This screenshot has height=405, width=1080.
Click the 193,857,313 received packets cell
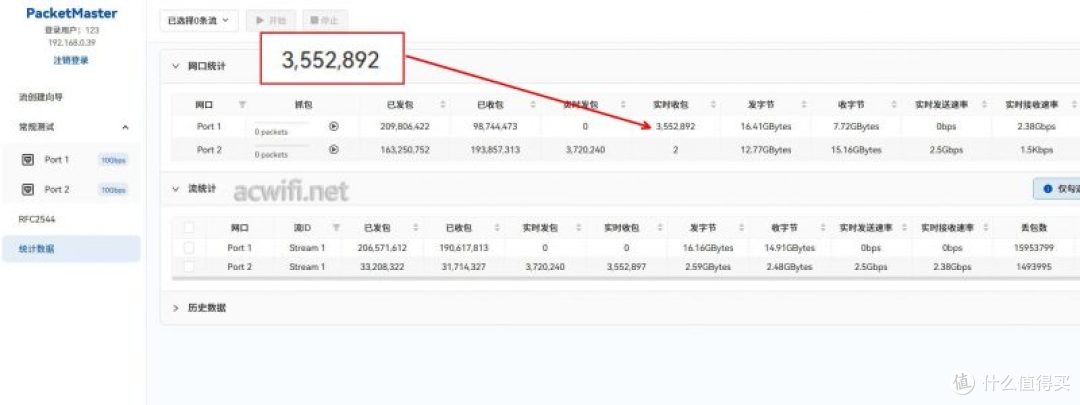pyautogui.click(x=495, y=149)
